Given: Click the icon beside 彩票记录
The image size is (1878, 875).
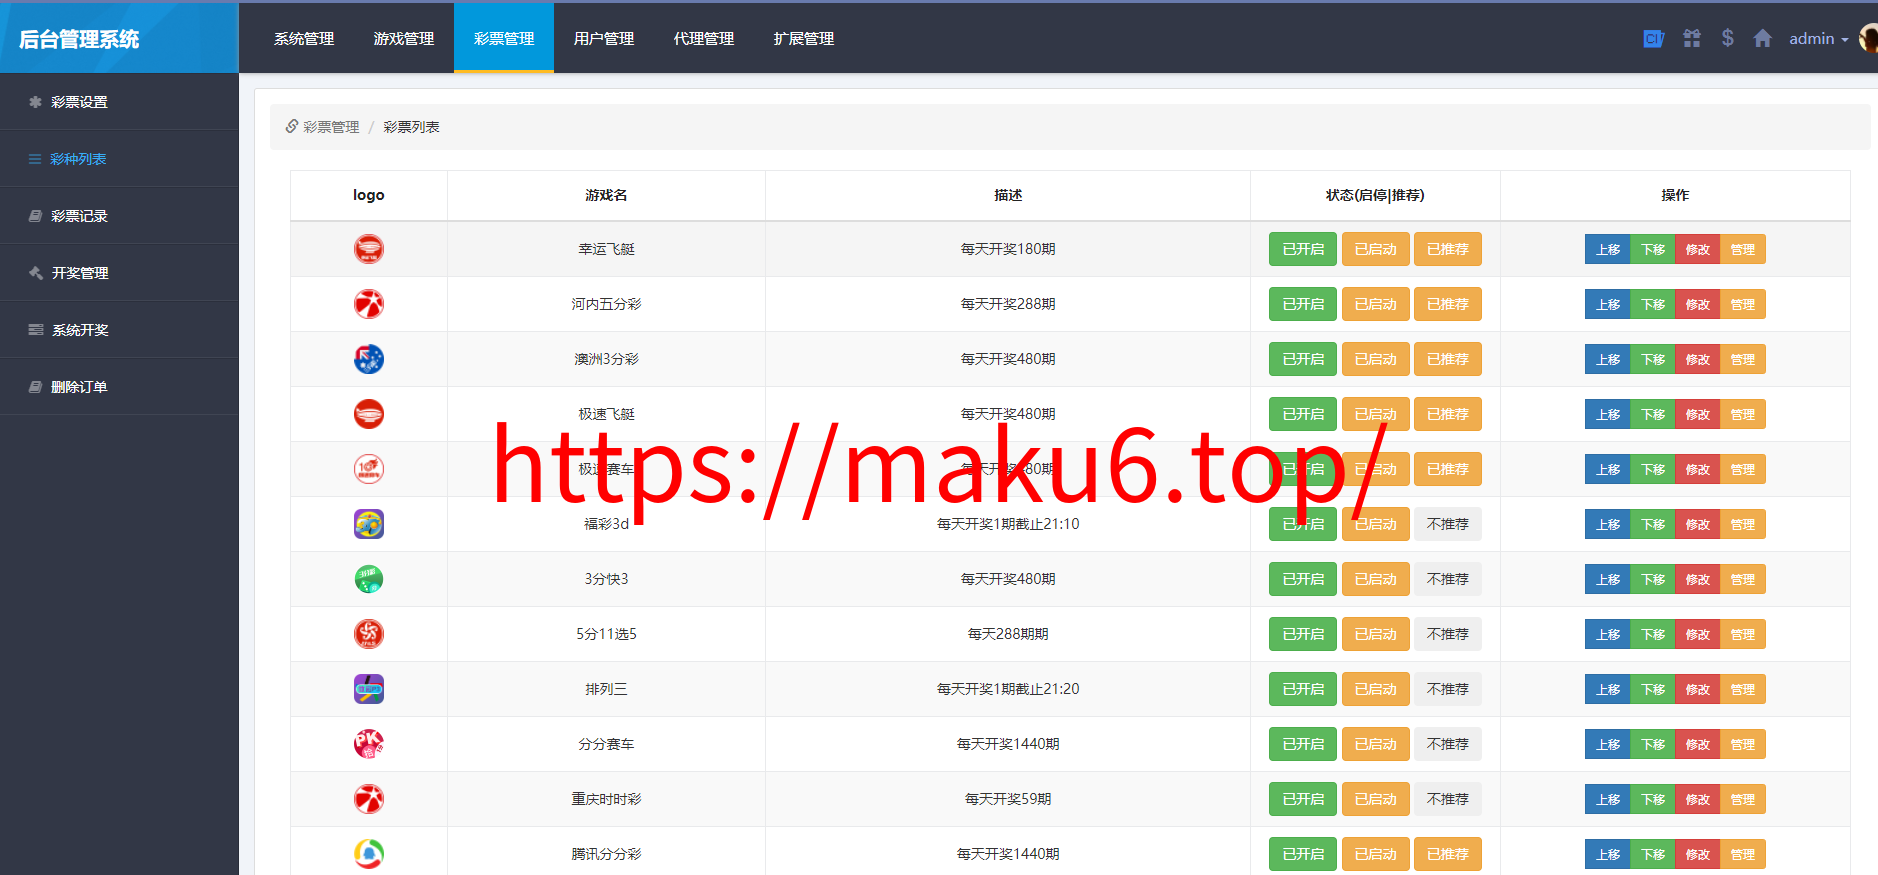Looking at the screenshot, I should point(35,216).
